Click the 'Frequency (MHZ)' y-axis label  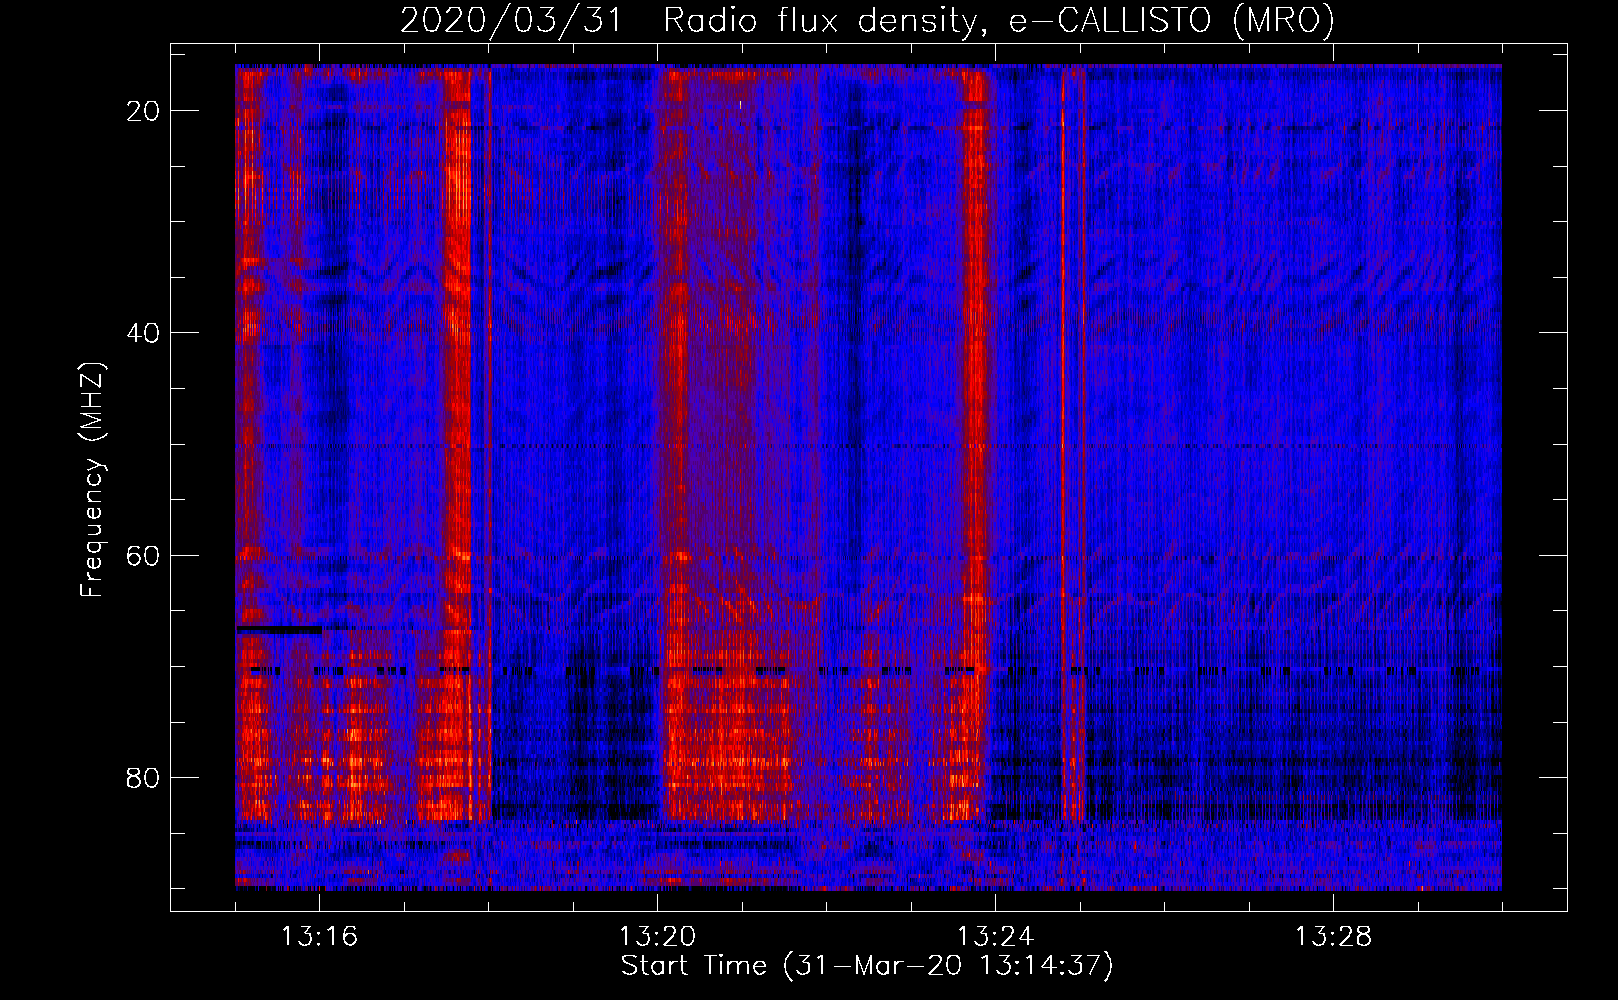[x=92, y=480]
